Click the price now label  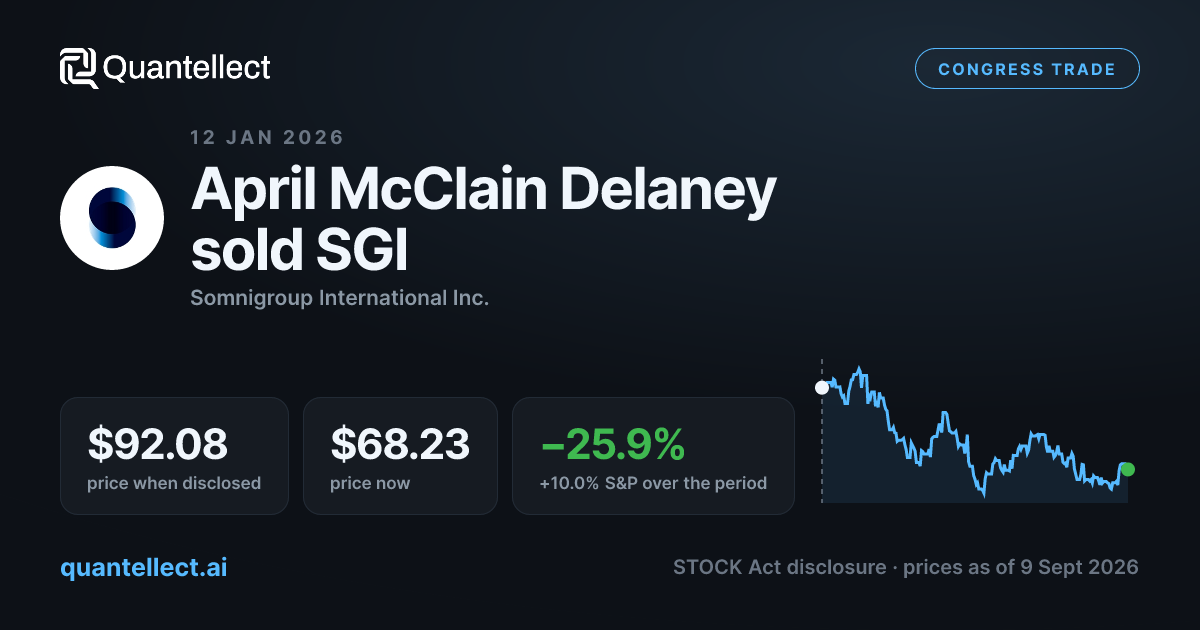click(x=370, y=483)
